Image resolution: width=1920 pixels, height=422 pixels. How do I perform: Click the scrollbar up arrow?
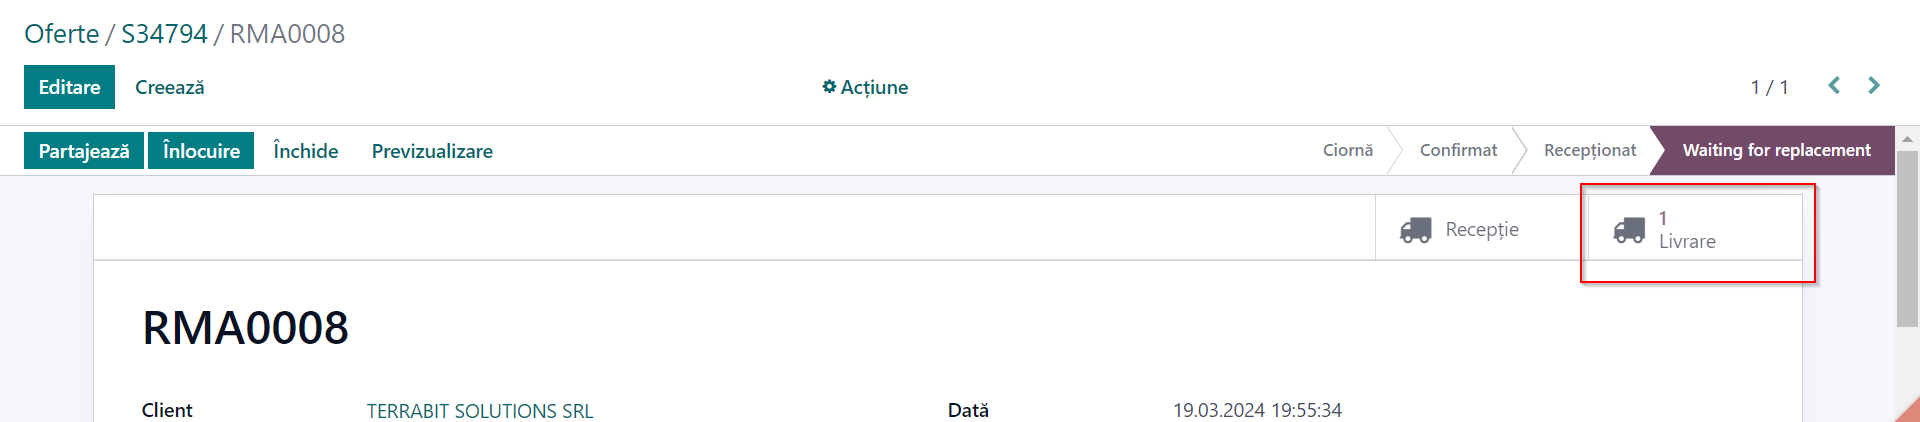1907,139
